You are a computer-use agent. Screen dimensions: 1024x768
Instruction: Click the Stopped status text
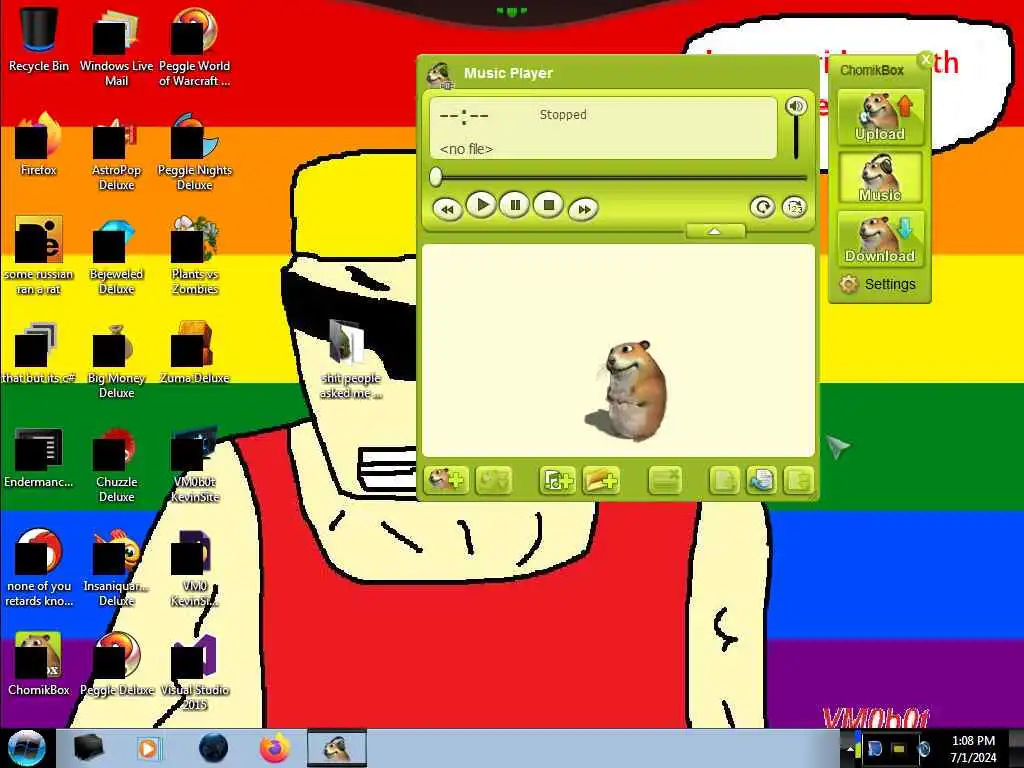(563, 114)
